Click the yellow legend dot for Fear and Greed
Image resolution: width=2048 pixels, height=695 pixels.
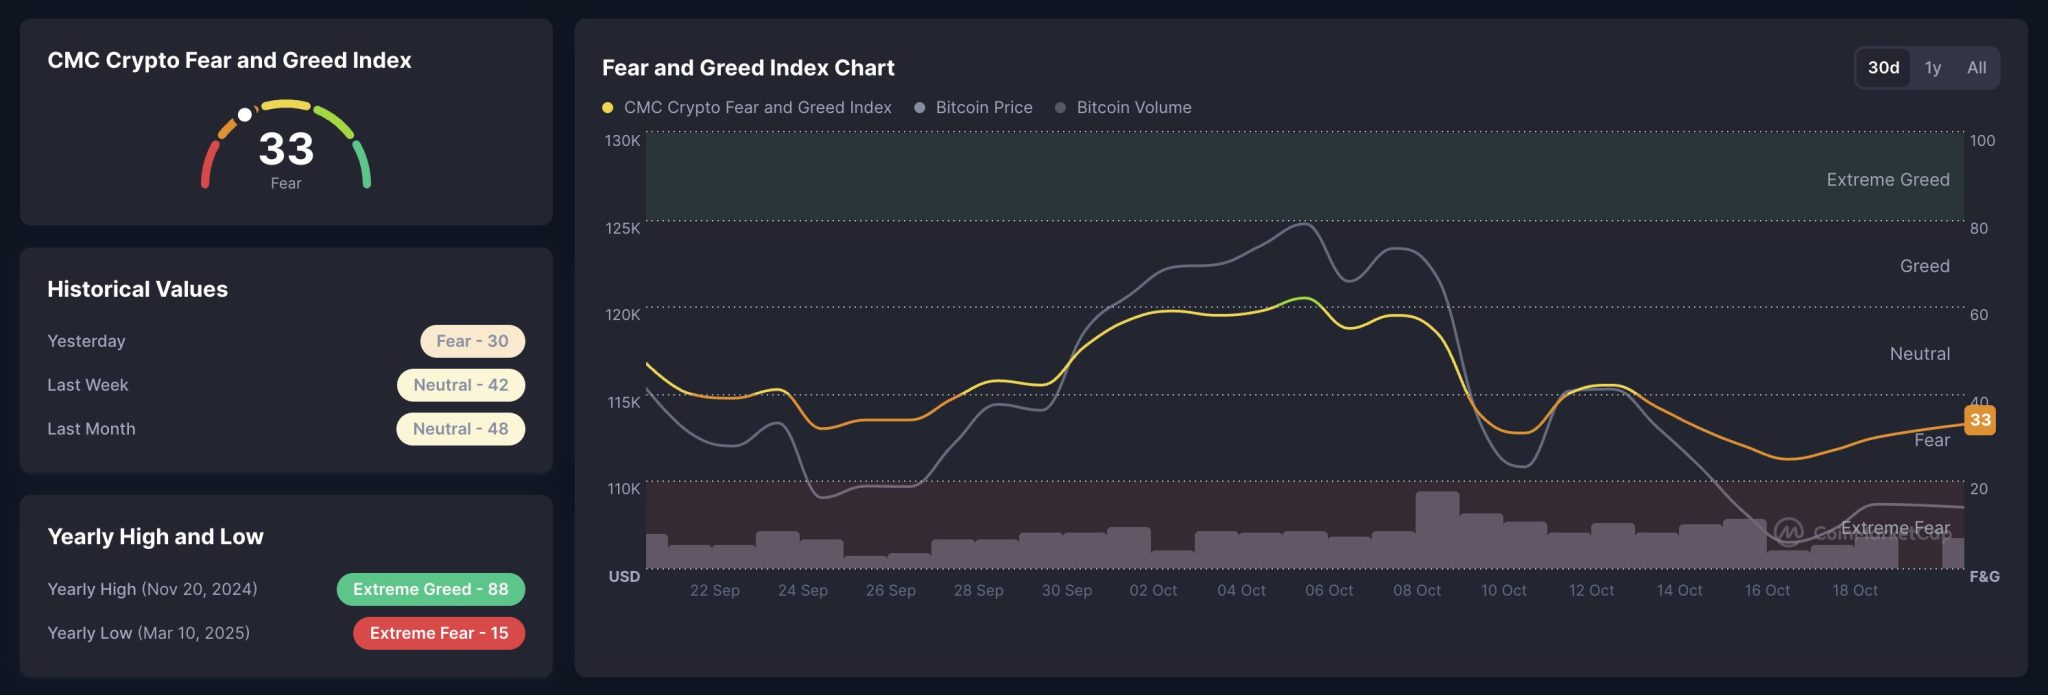(607, 107)
